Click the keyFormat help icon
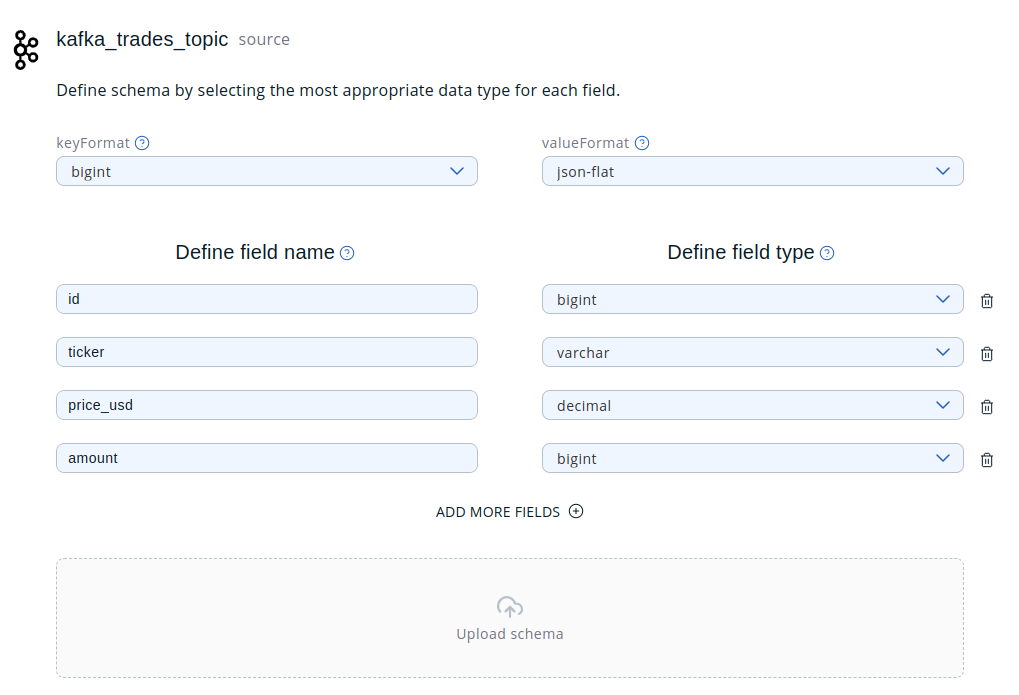This screenshot has height=695, width=1019. pyautogui.click(x=142, y=143)
